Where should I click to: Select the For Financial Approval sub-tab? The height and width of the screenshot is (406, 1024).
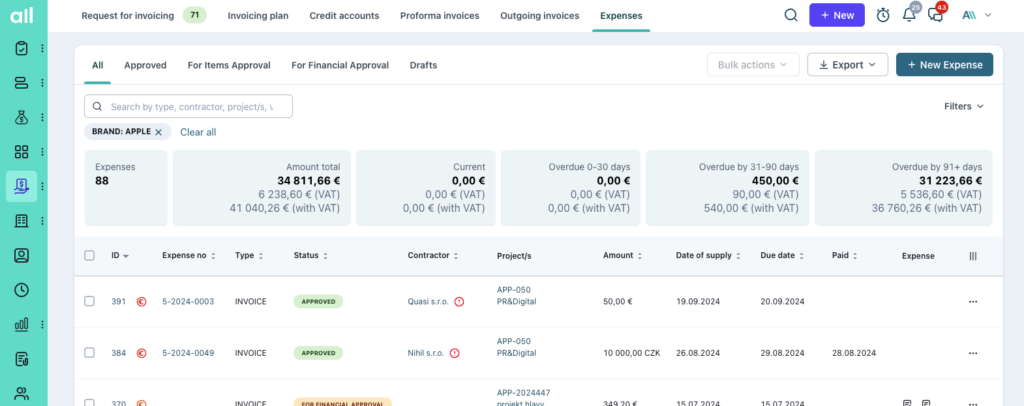click(340, 65)
